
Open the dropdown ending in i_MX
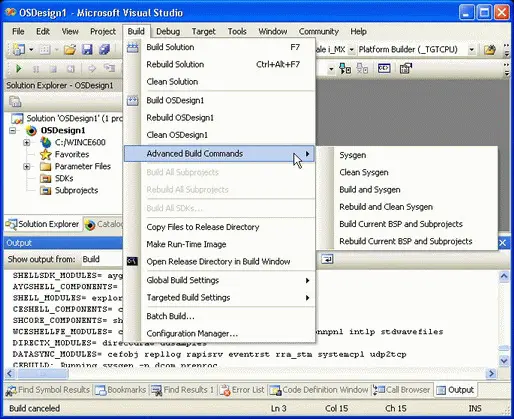[x=351, y=50]
